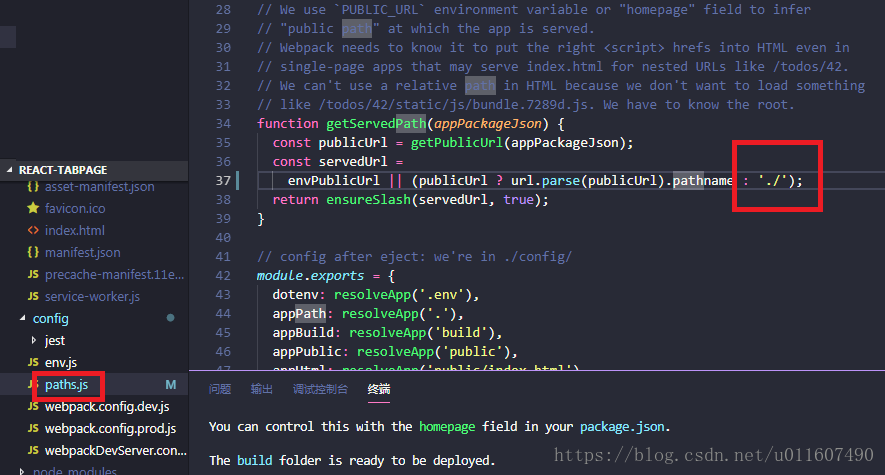Click module.exports on line 42

[x=310, y=276]
